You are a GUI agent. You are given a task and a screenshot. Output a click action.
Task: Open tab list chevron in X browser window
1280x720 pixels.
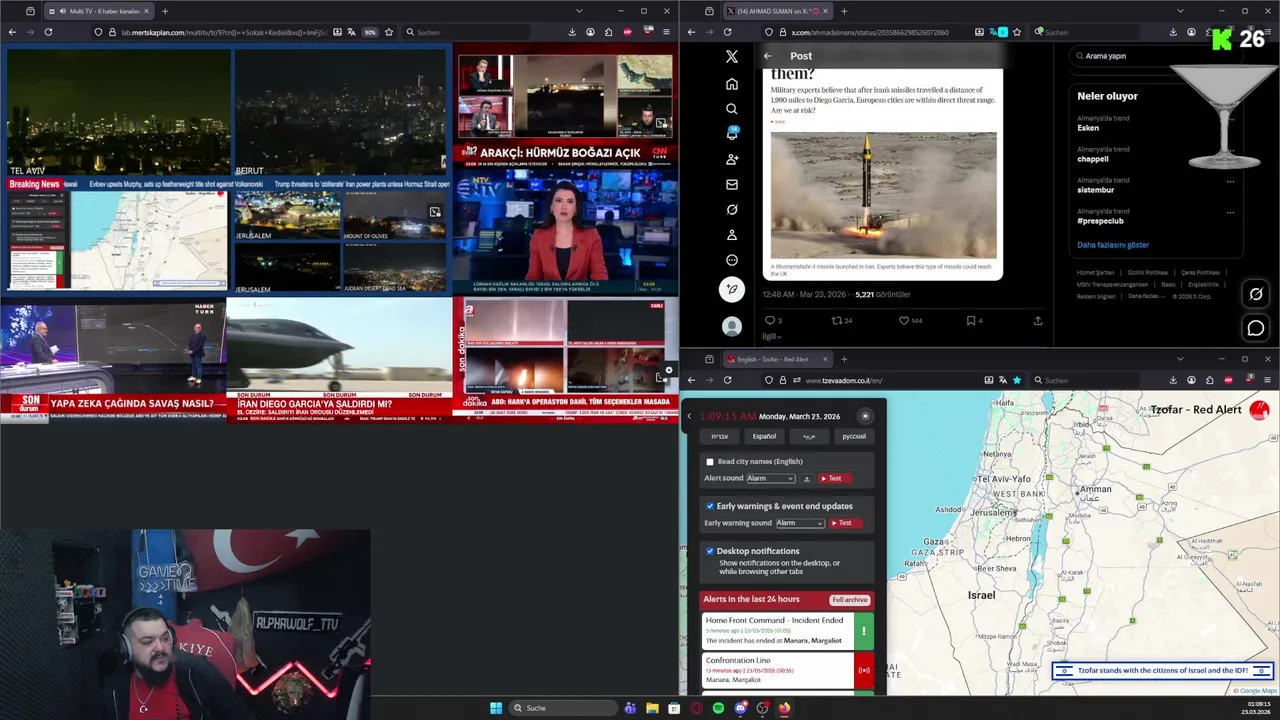coord(1180,11)
